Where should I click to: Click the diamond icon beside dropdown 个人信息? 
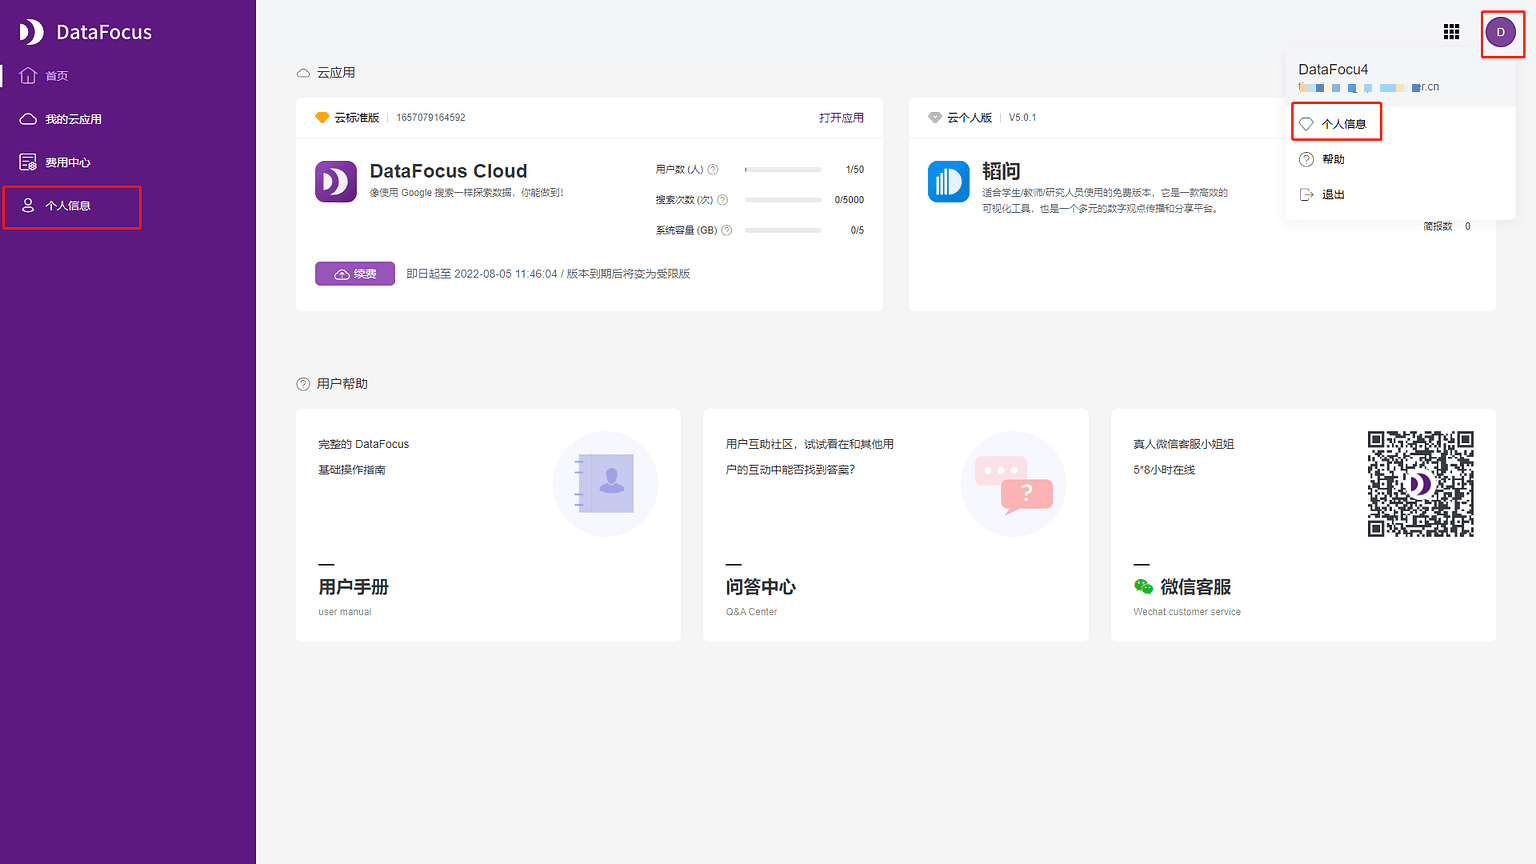[1306, 124]
